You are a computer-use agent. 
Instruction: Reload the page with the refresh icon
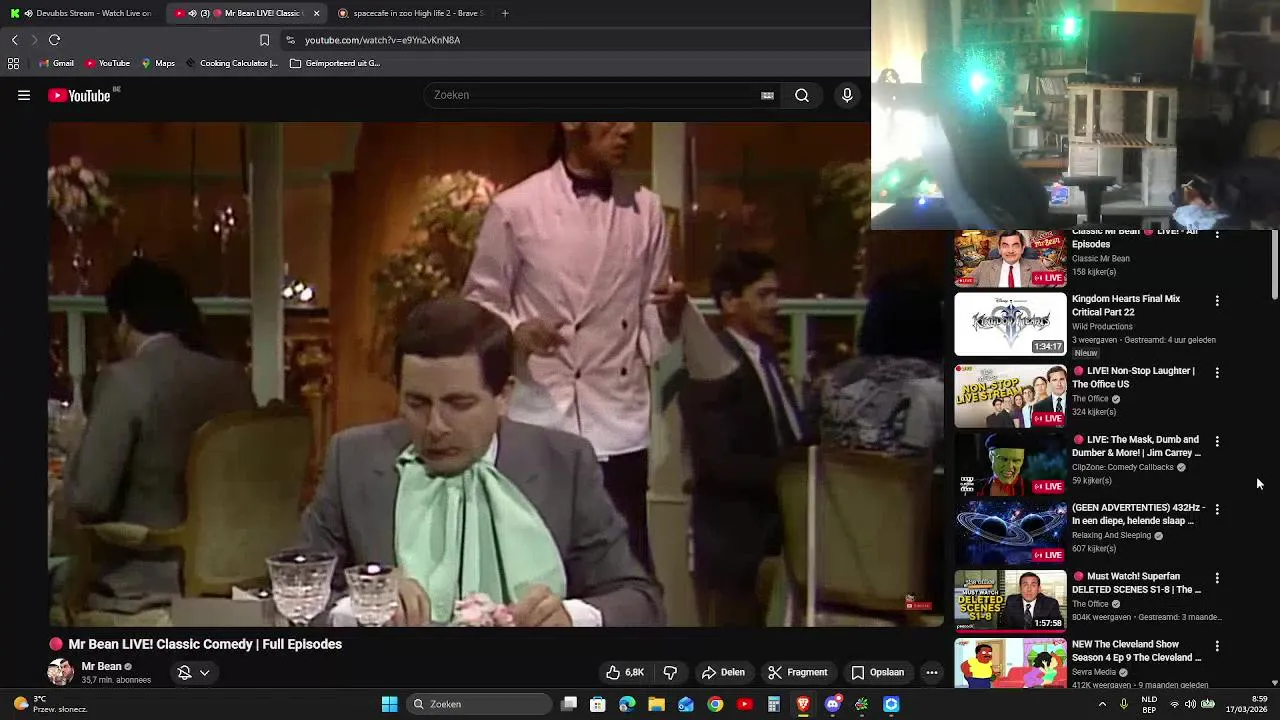point(55,40)
